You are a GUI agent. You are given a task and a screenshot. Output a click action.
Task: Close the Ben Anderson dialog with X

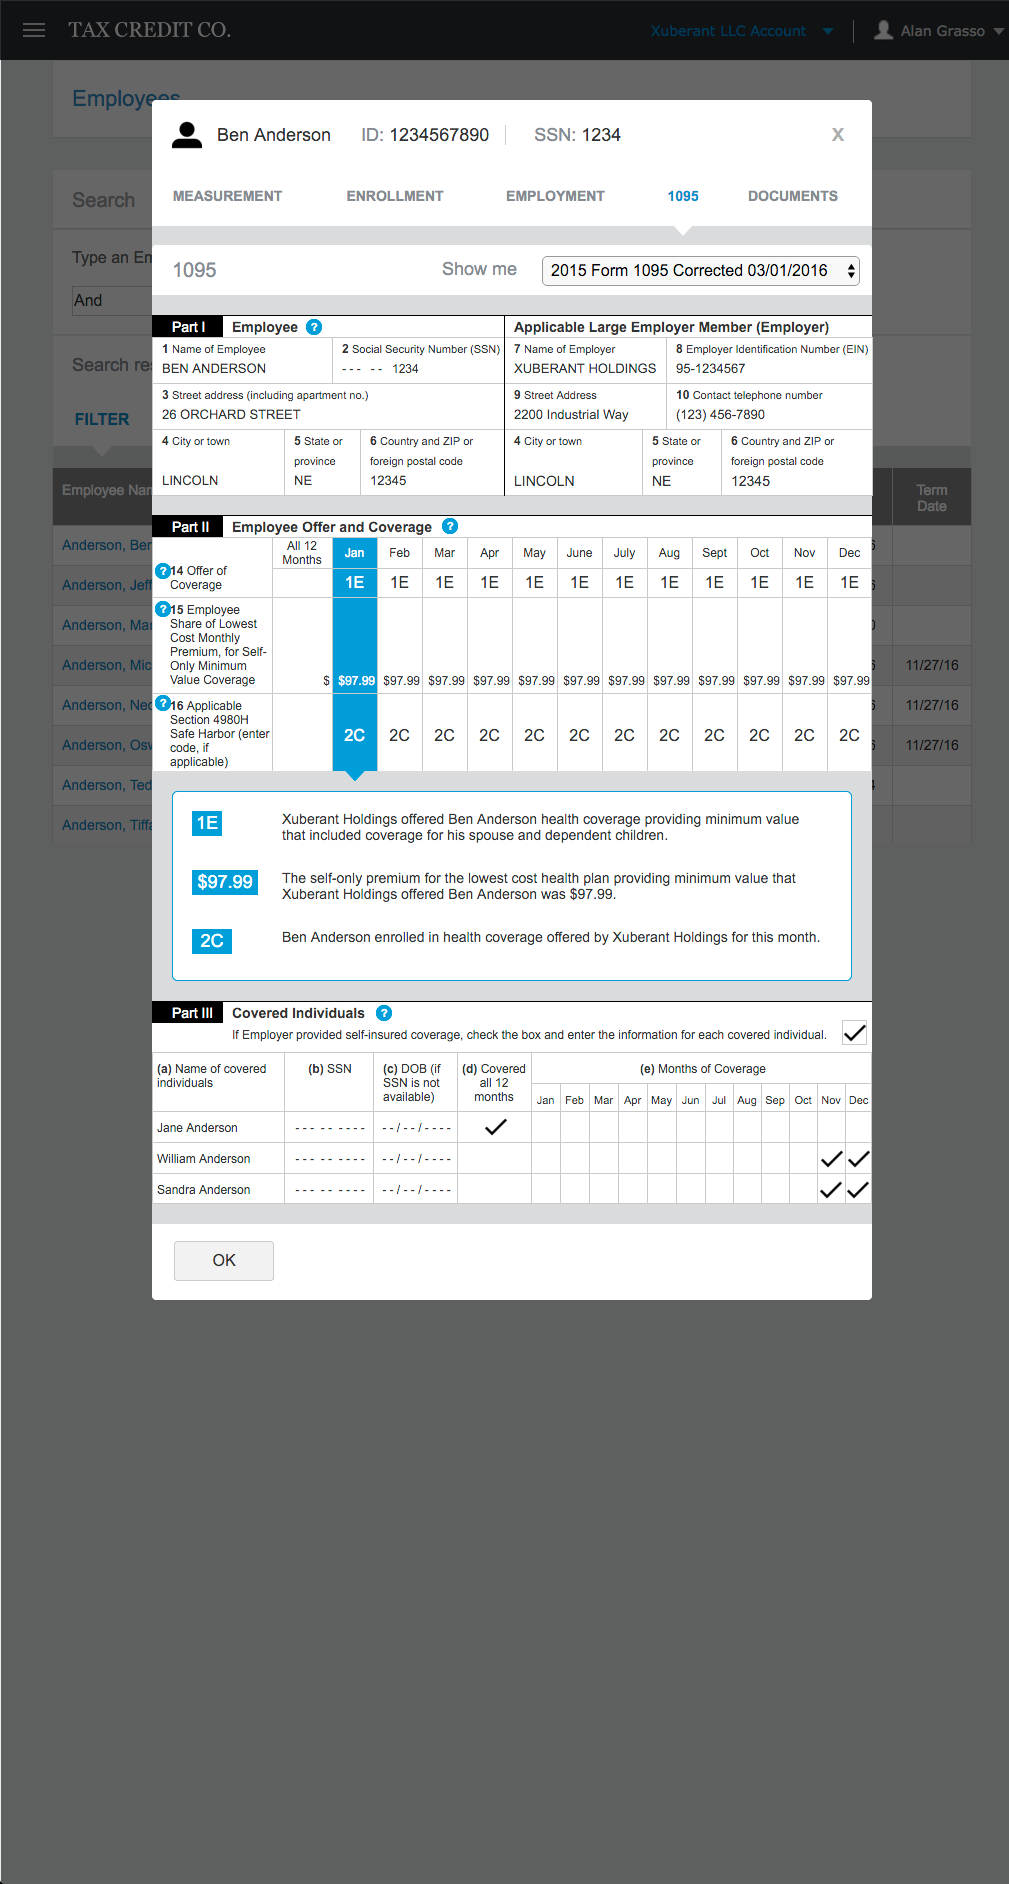point(838,135)
